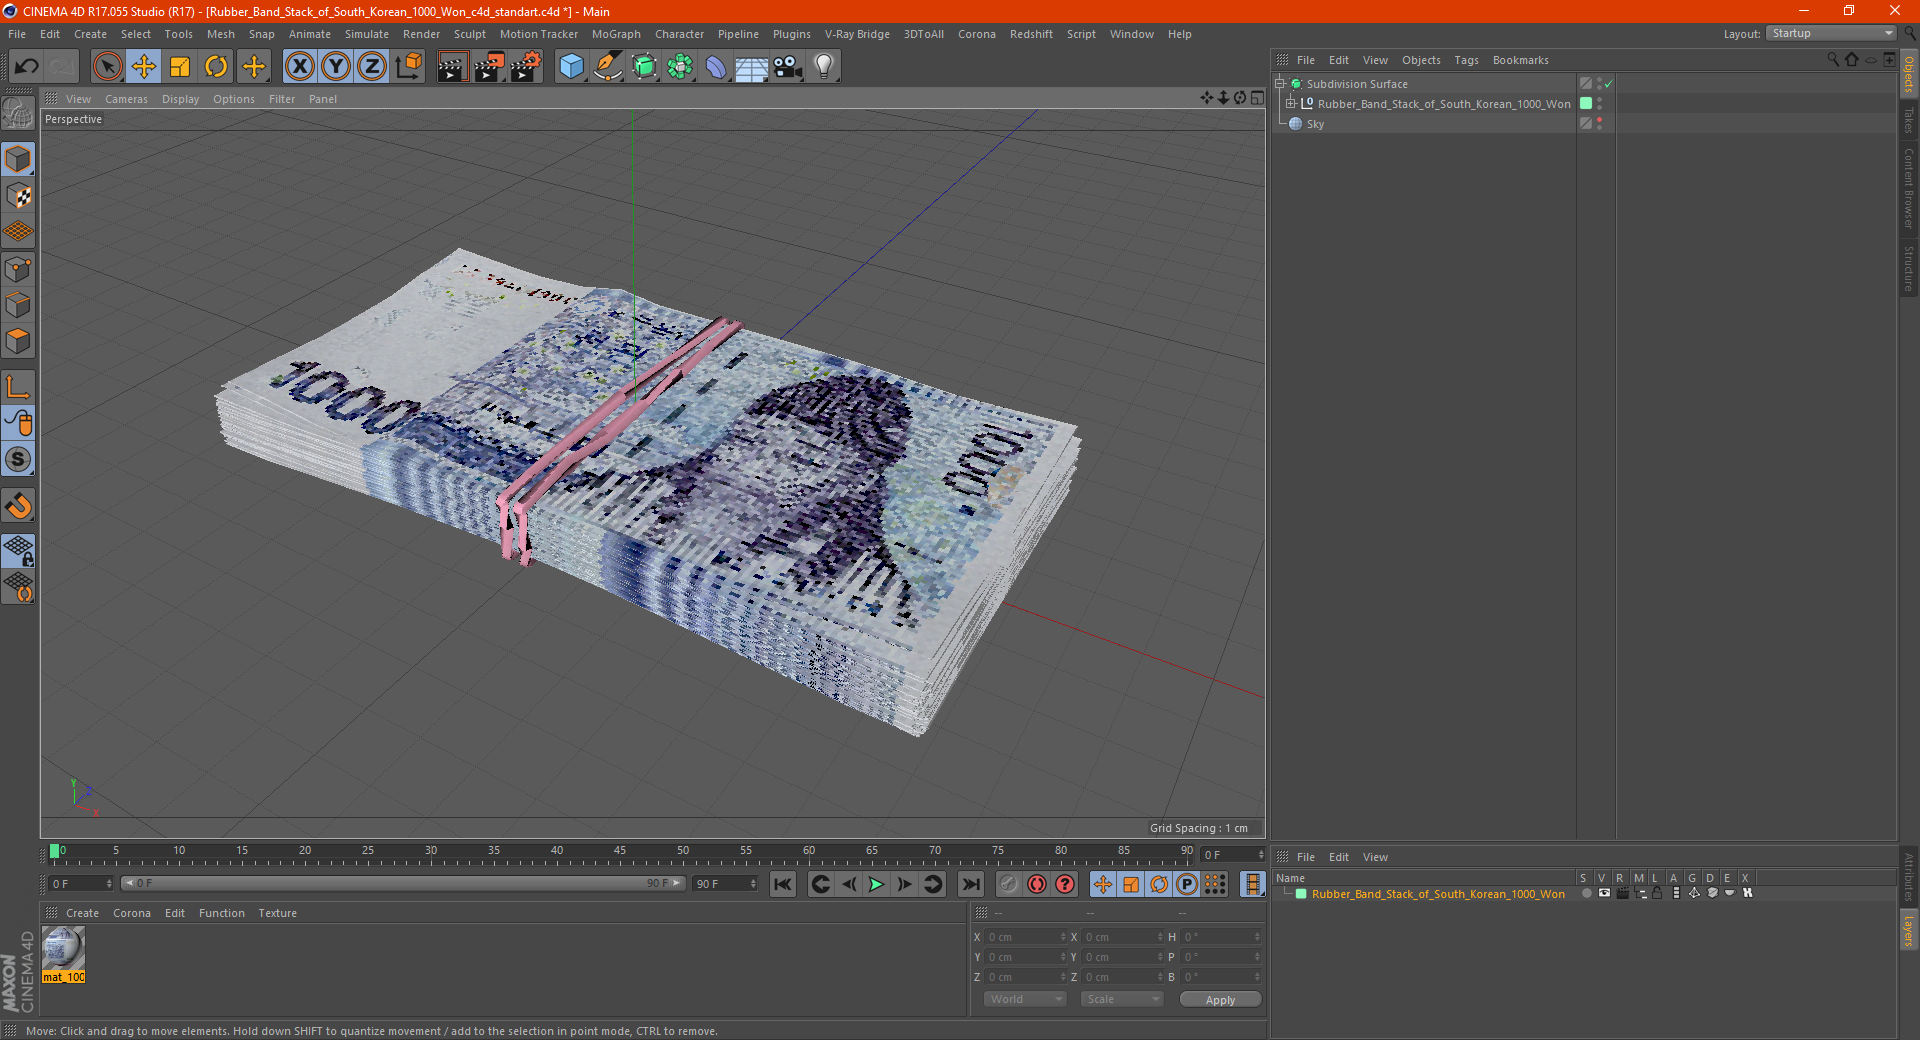Select the Live Selection tool
This screenshot has width=1920, height=1040.
tap(107, 67)
